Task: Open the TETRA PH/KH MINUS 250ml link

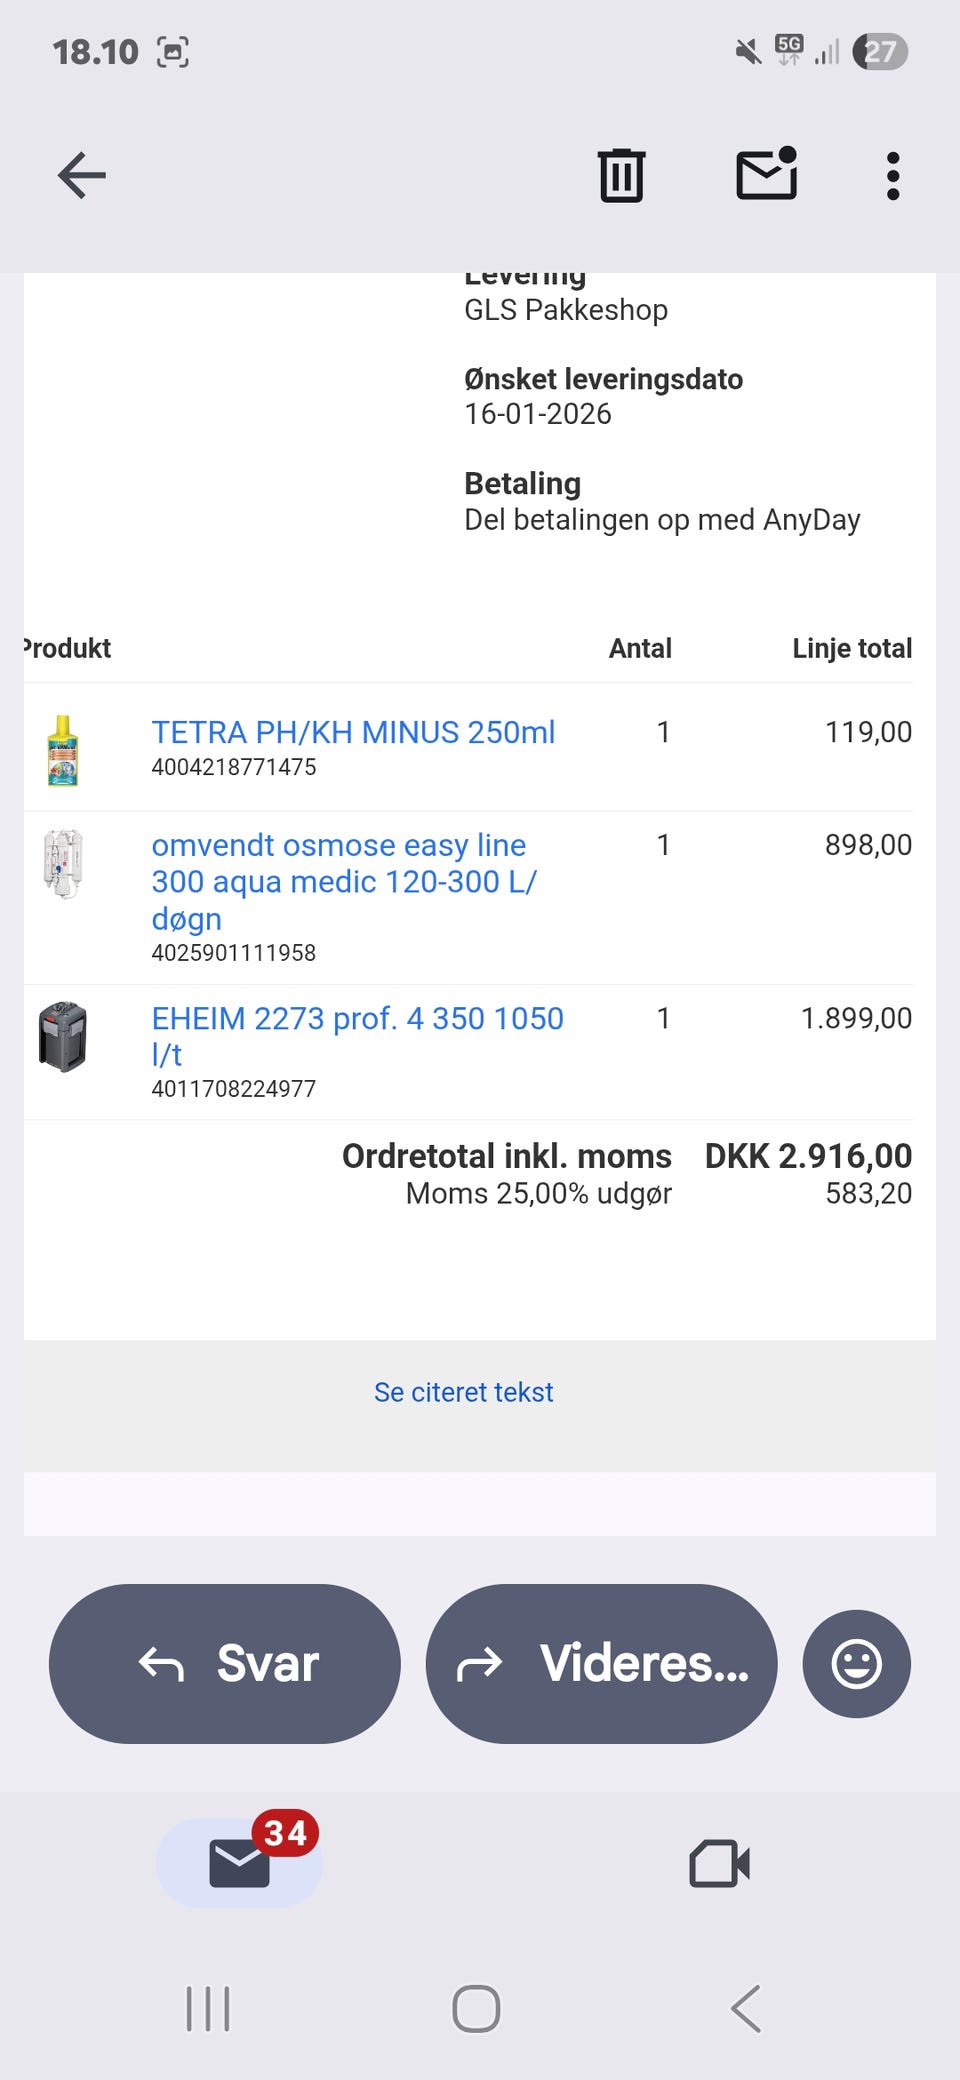Action: [353, 732]
